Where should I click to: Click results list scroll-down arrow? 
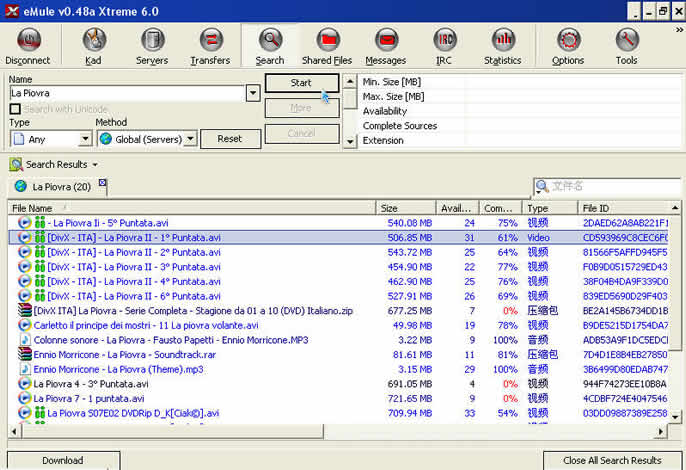[x=675, y=417]
